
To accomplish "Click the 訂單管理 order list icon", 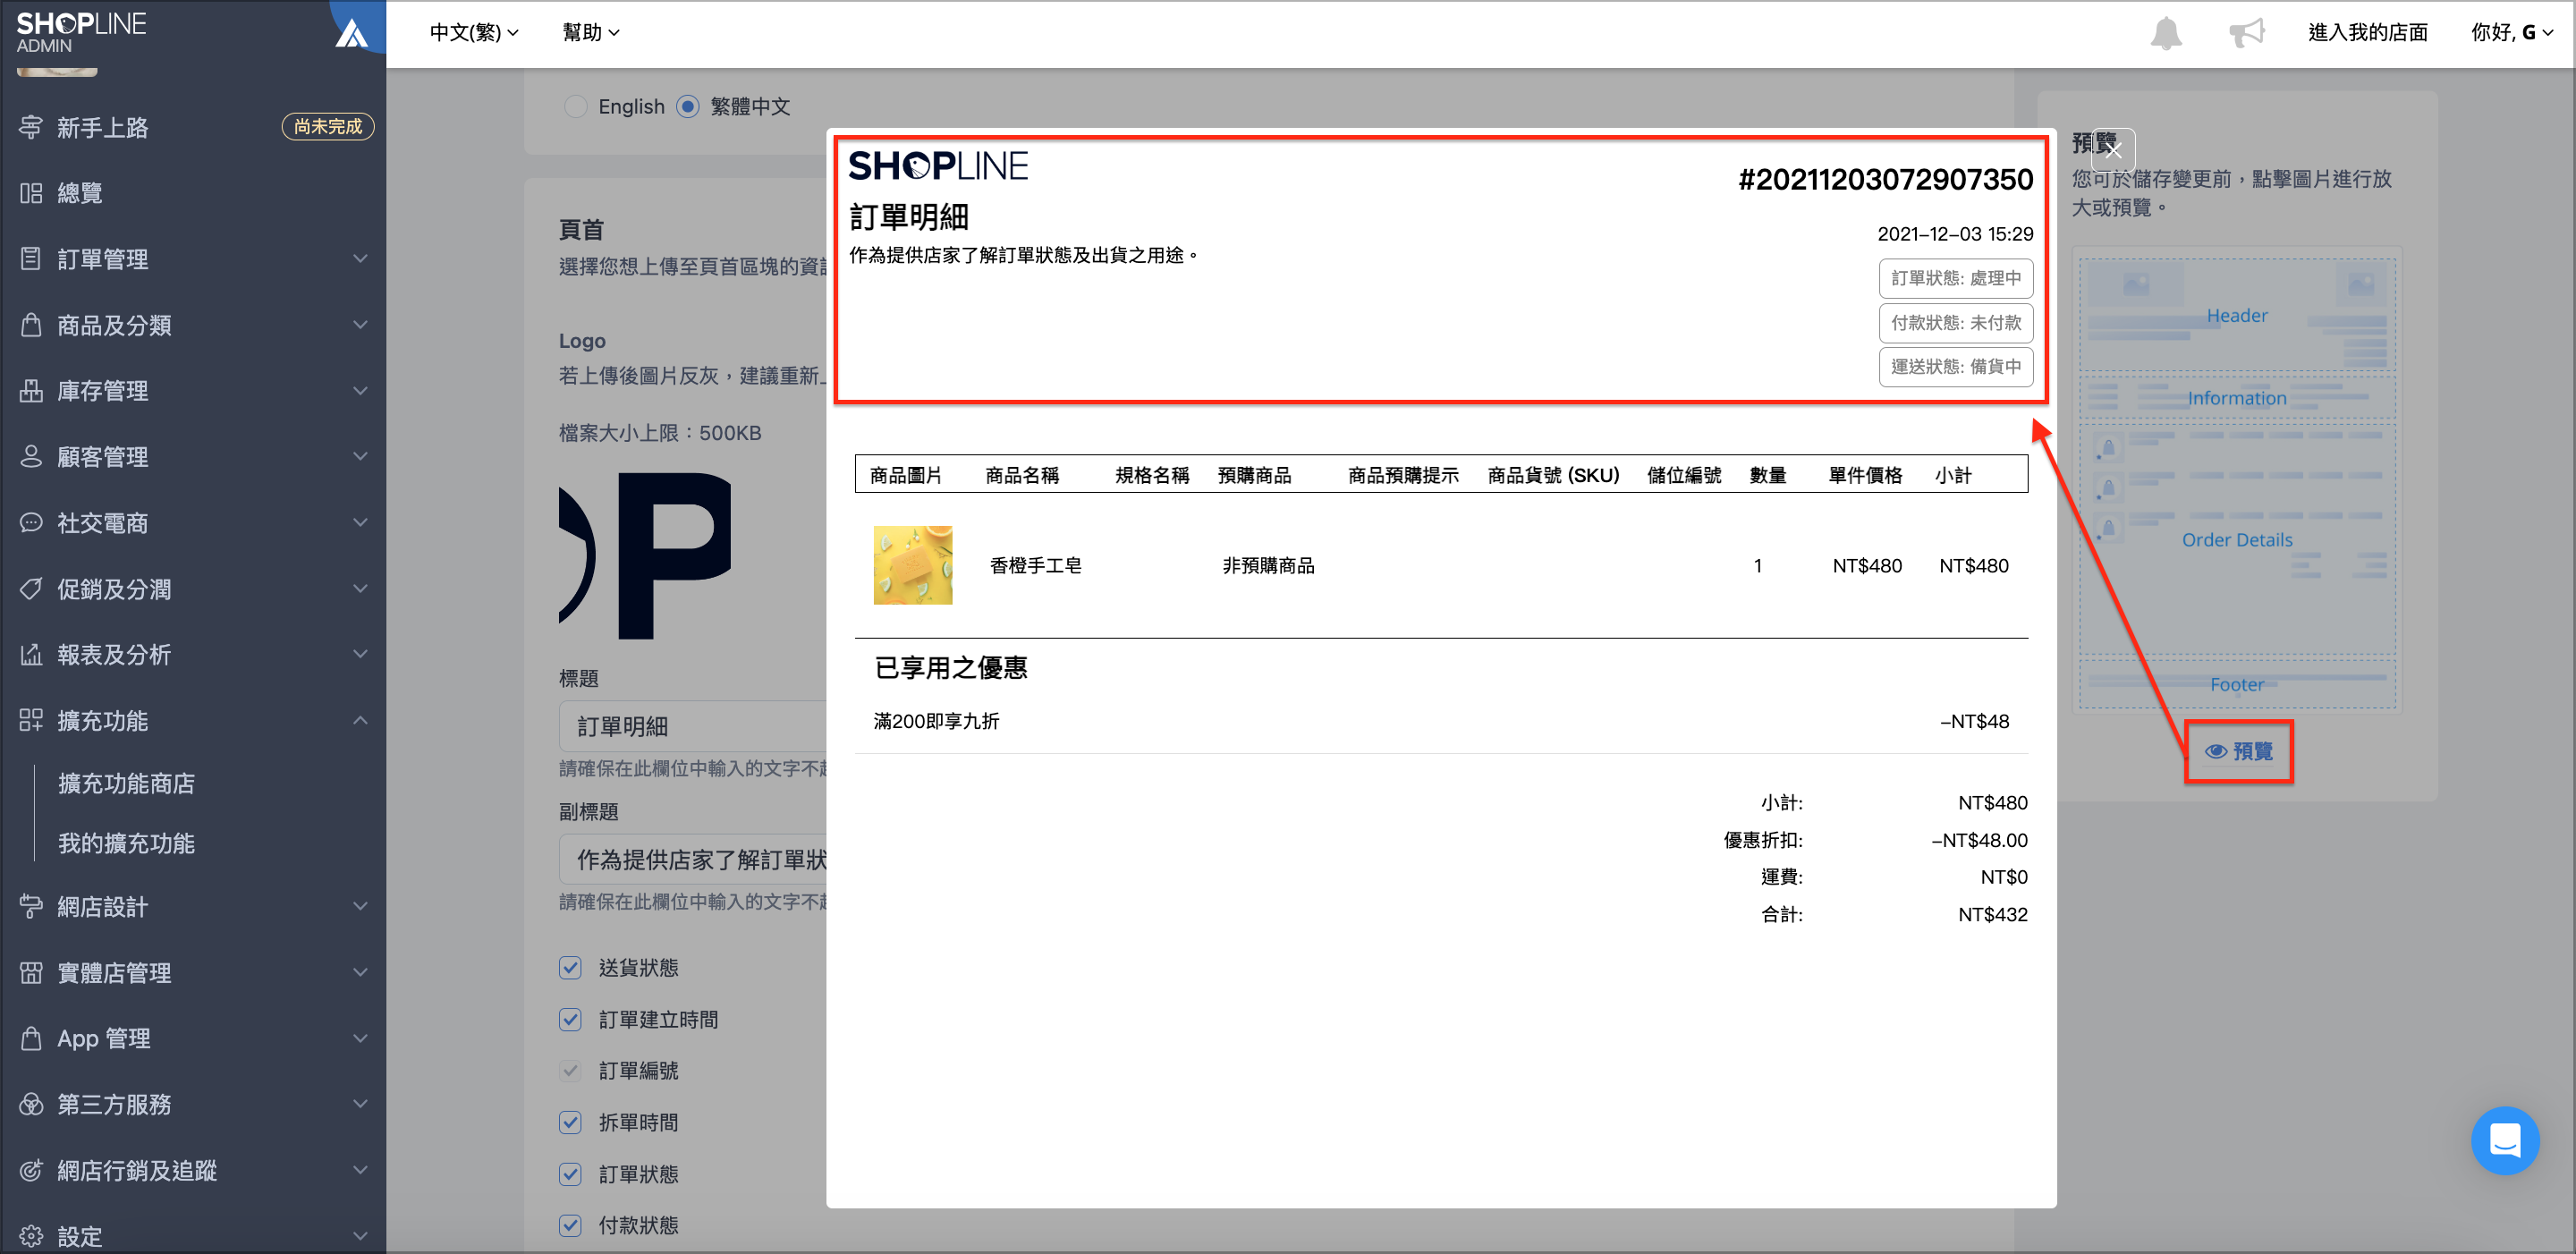I will [31, 259].
